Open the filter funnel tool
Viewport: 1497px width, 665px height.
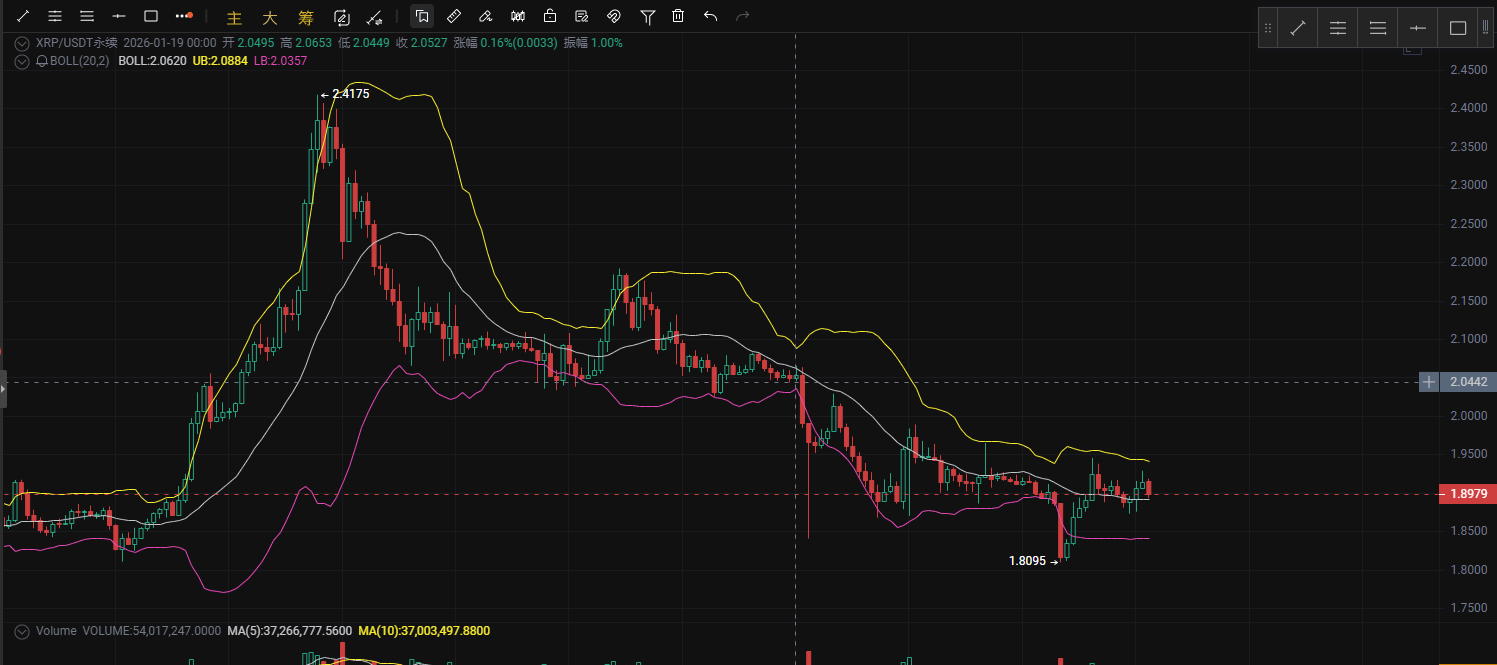647,16
